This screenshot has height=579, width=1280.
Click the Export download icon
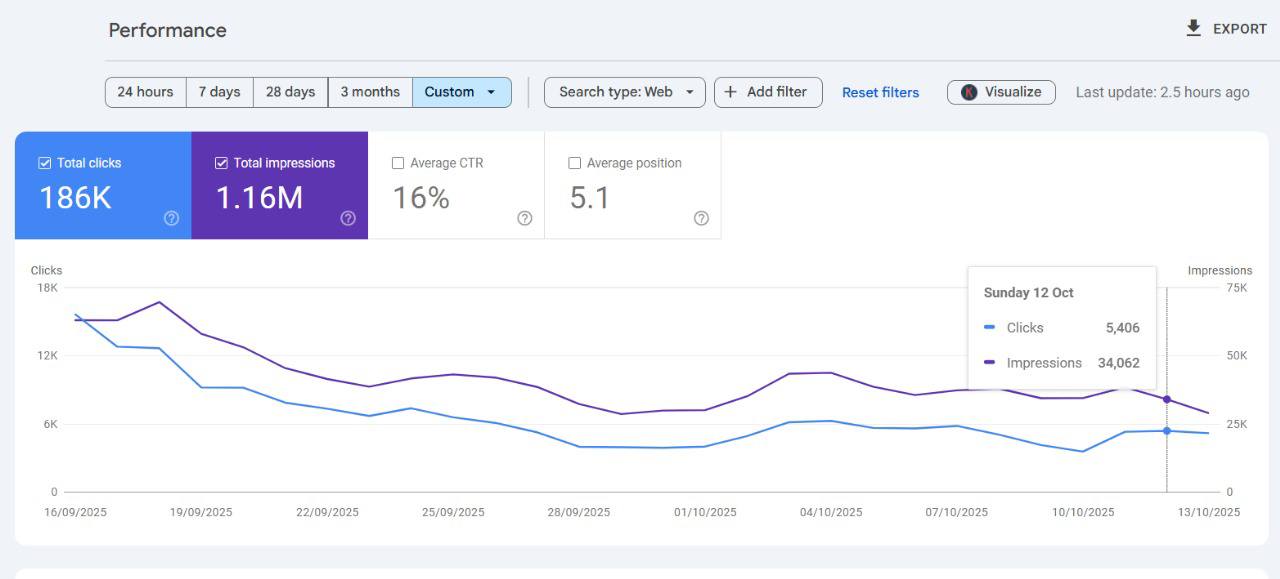[1193, 28]
